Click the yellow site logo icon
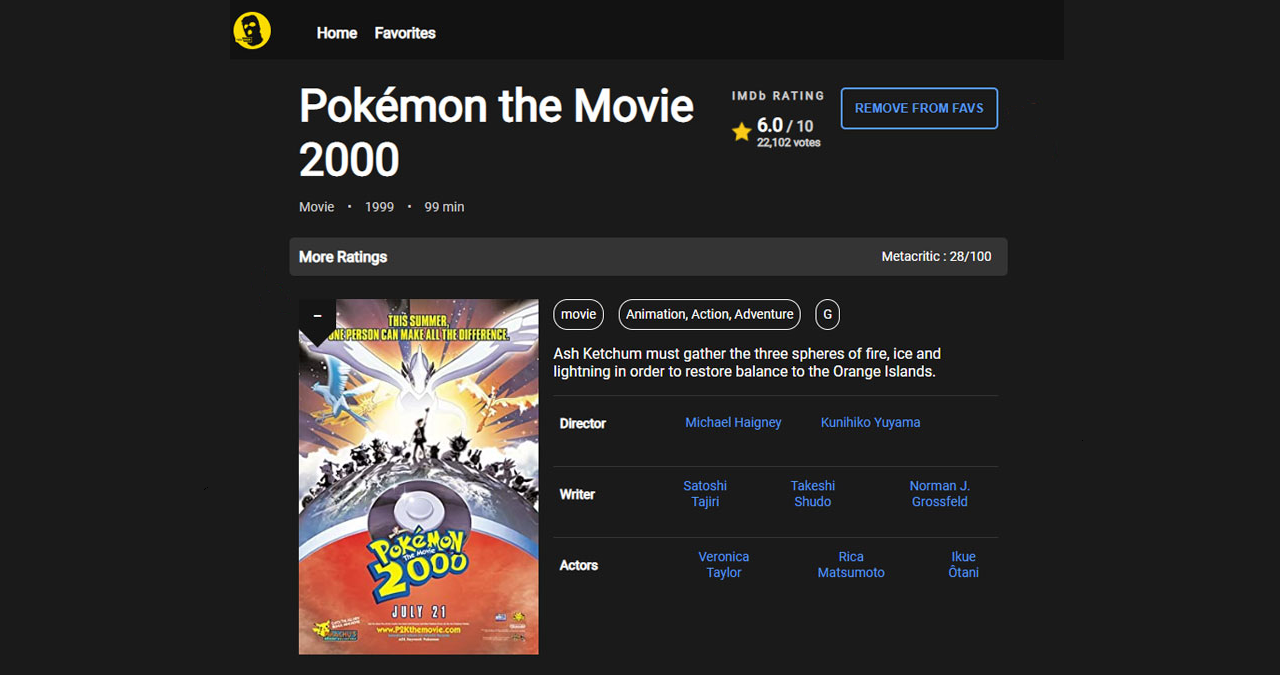Screen dimensions: 1280x675 point(251,30)
